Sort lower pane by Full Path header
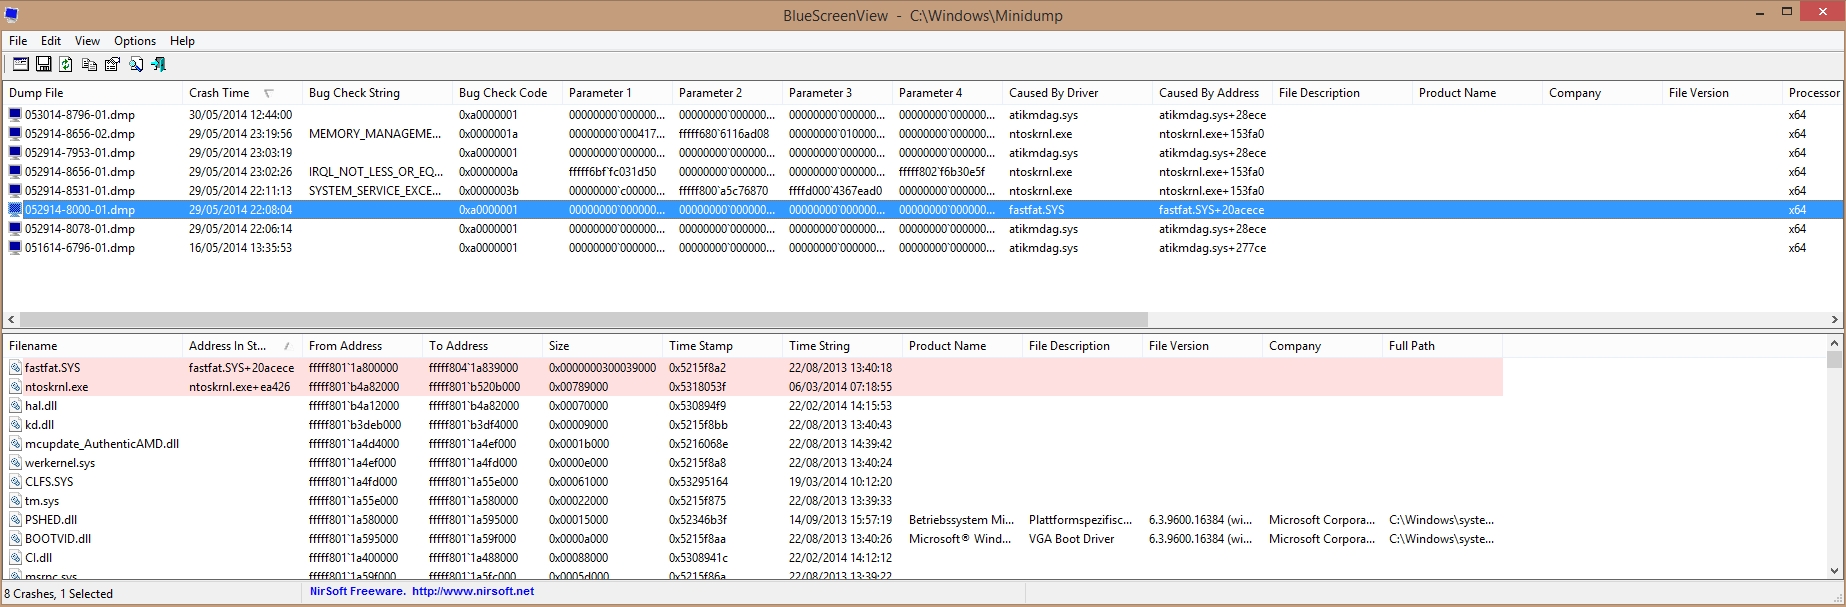Image resolution: width=1846 pixels, height=607 pixels. (1443, 346)
